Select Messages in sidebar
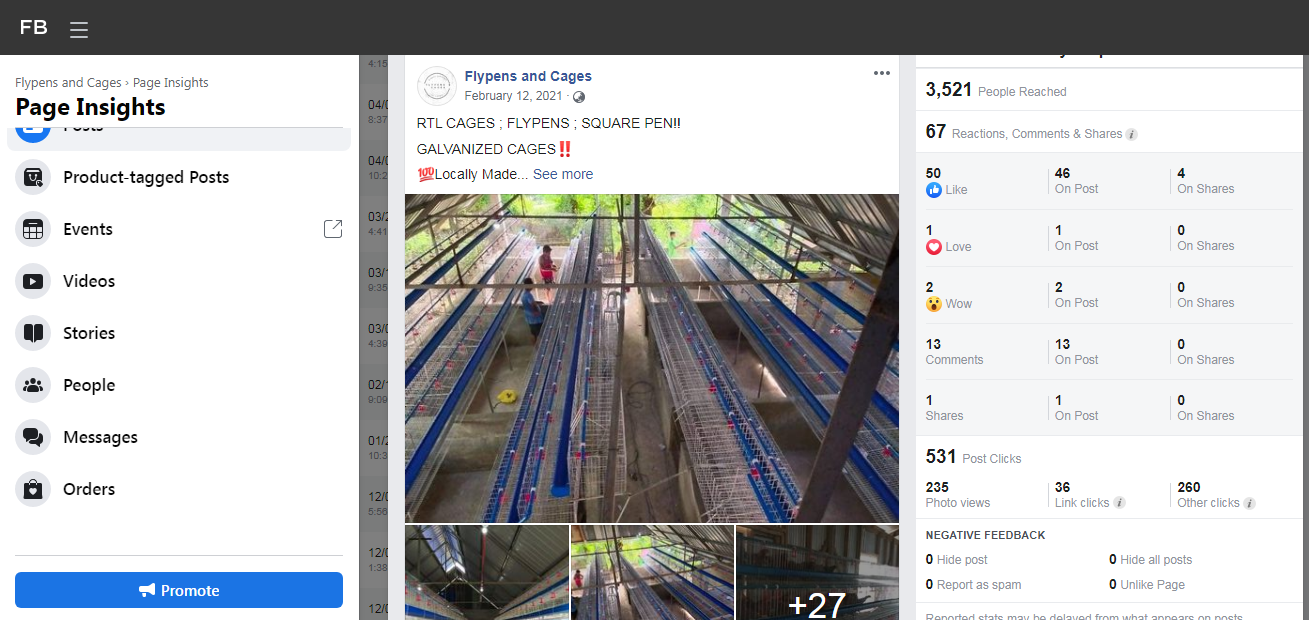Image resolution: width=1309 pixels, height=620 pixels. click(179, 437)
